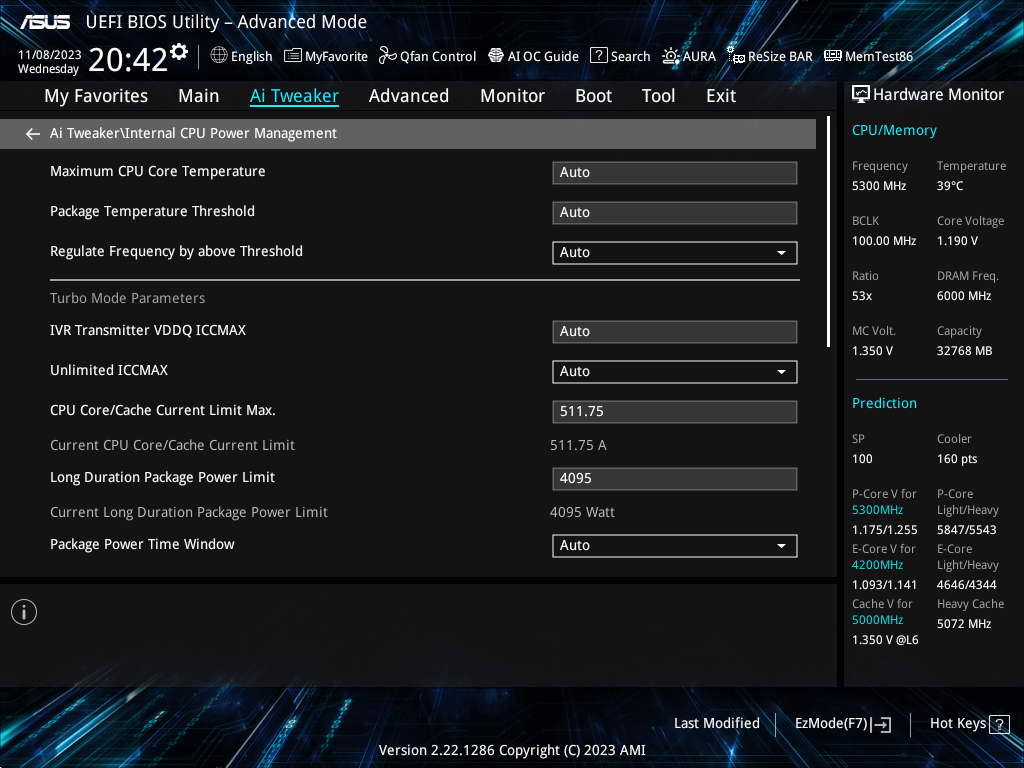Click the CPU/Memory section heading
The width and height of the screenshot is (1024, 768).
pyautogui.click(x=894, y=131)
